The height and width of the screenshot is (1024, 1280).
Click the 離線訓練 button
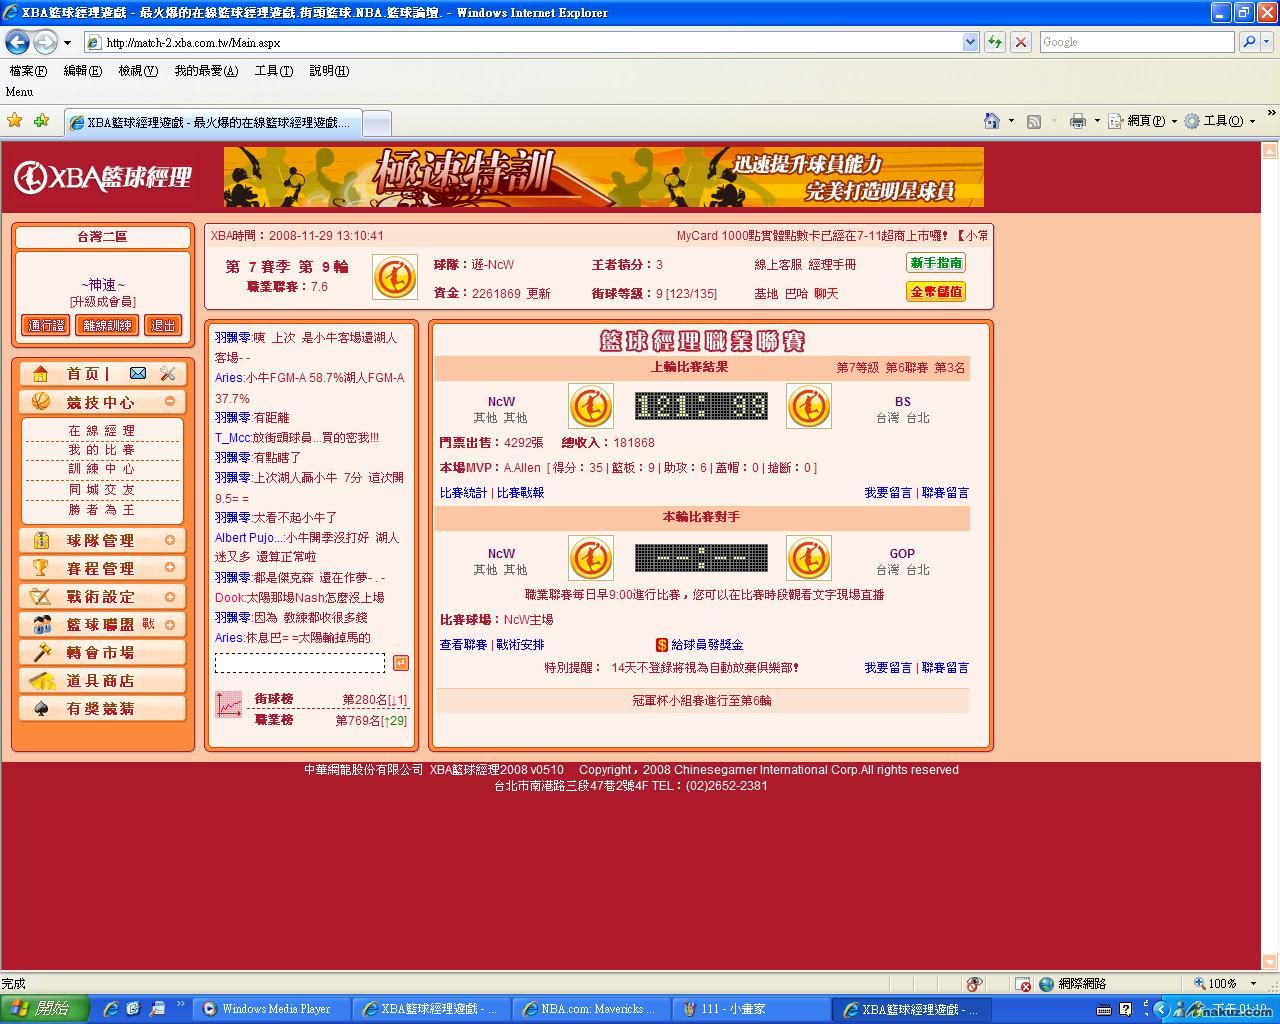[107, 325]
